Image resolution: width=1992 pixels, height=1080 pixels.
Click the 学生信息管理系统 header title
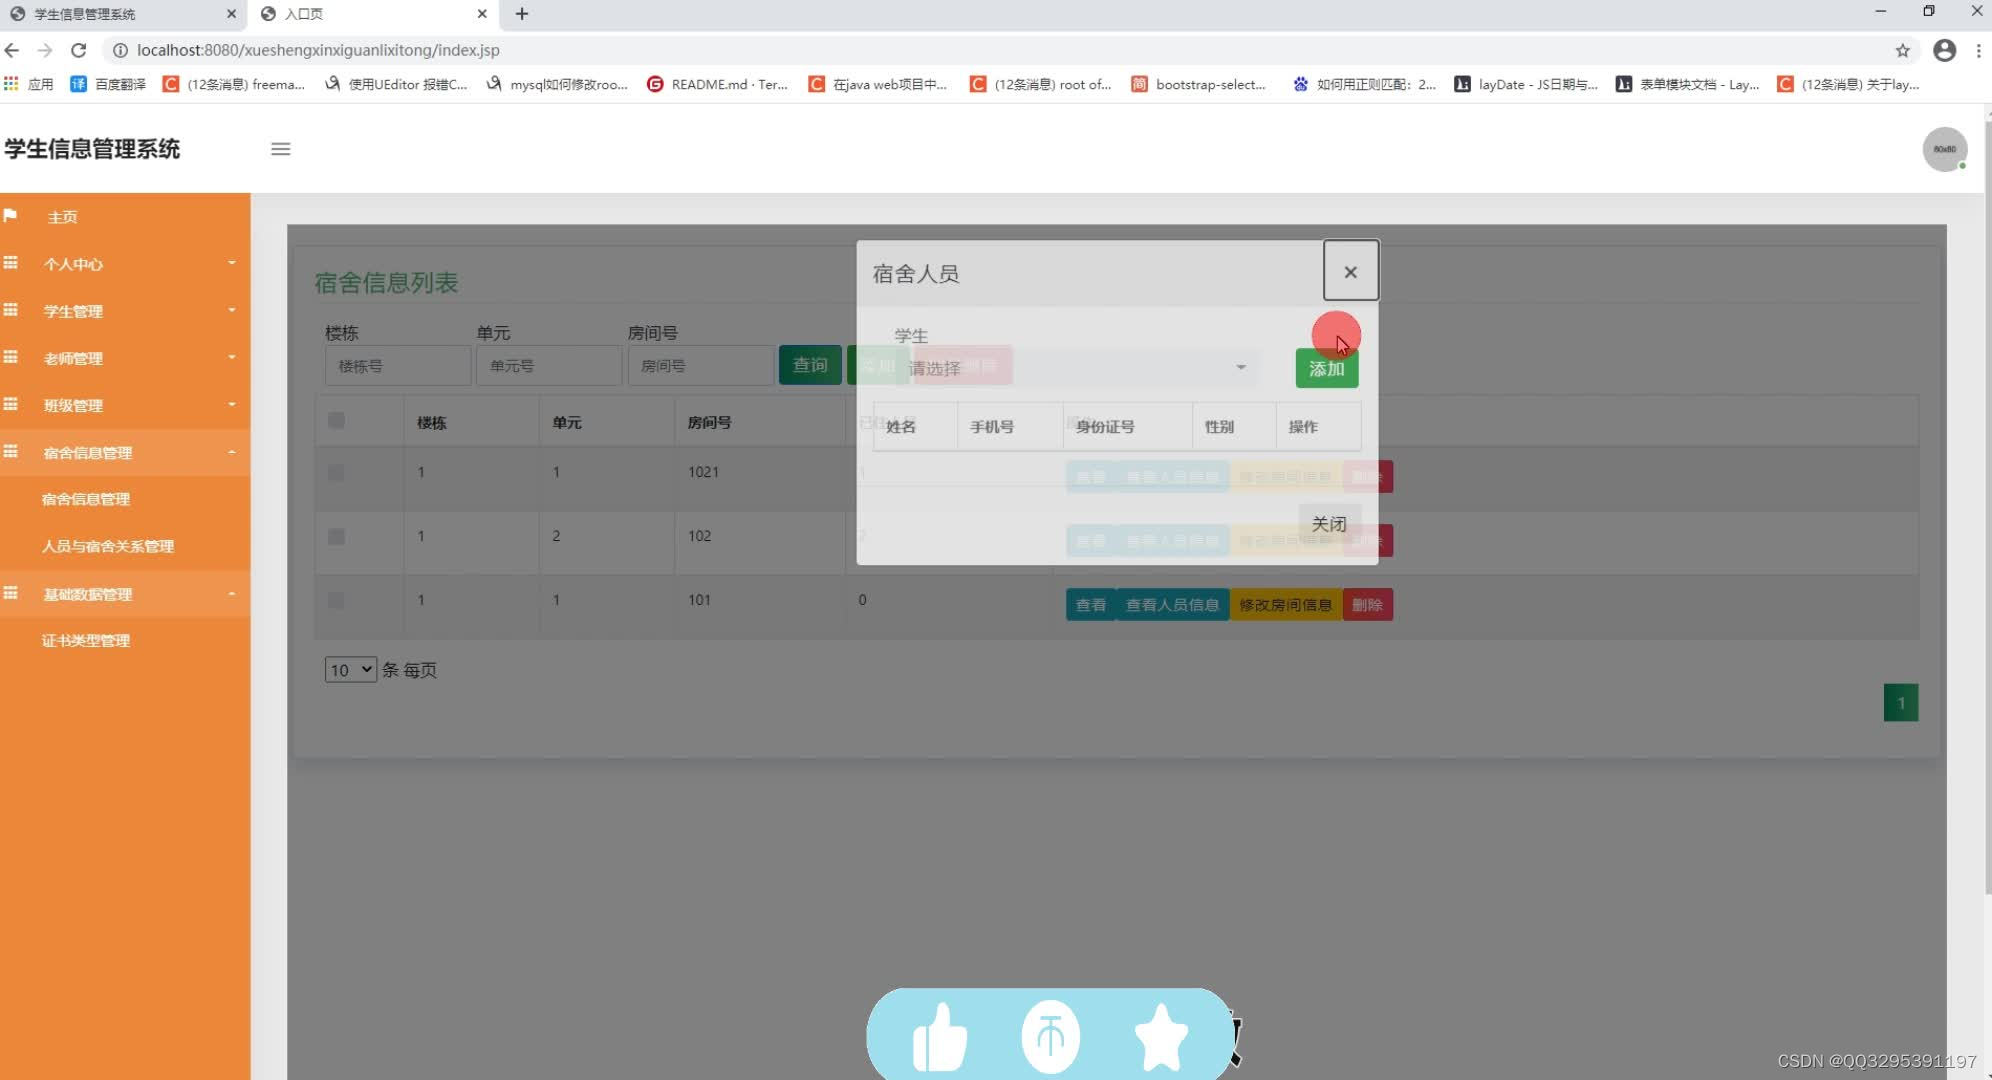click(x=92, y=149)
